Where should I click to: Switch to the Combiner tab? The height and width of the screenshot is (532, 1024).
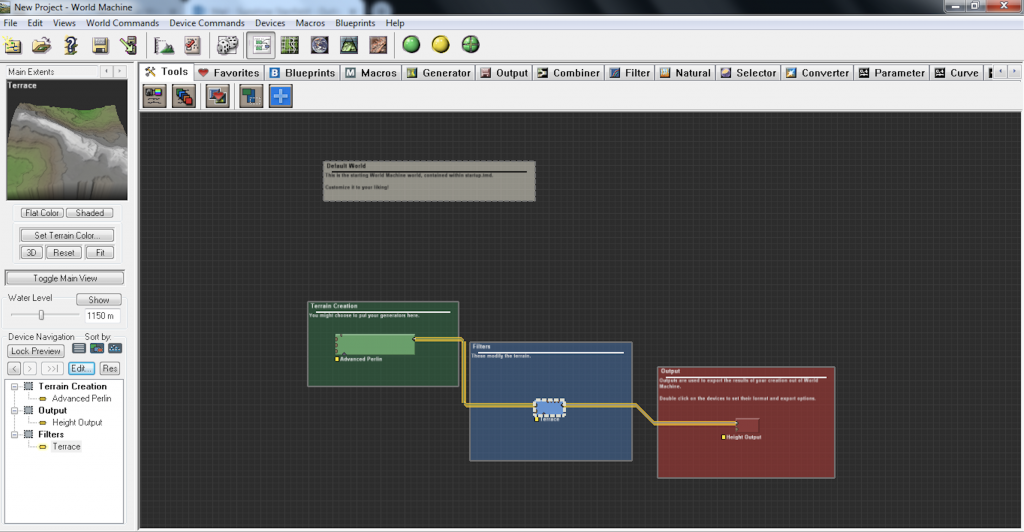pyautogui.click(x=568, y=72)
